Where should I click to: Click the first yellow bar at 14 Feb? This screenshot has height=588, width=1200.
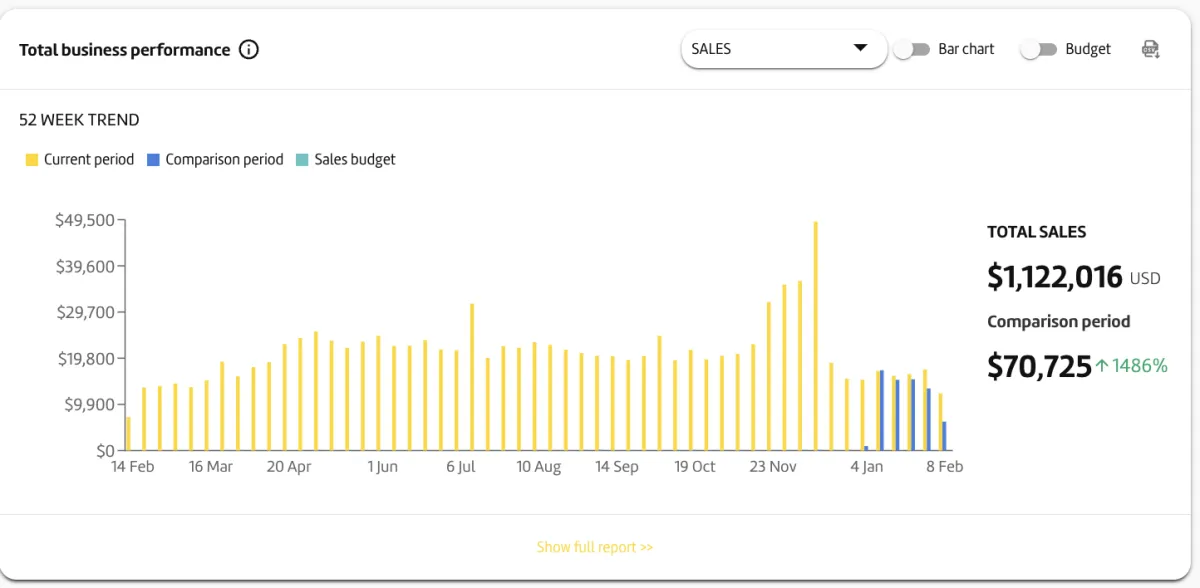click(x=128, y=434)
